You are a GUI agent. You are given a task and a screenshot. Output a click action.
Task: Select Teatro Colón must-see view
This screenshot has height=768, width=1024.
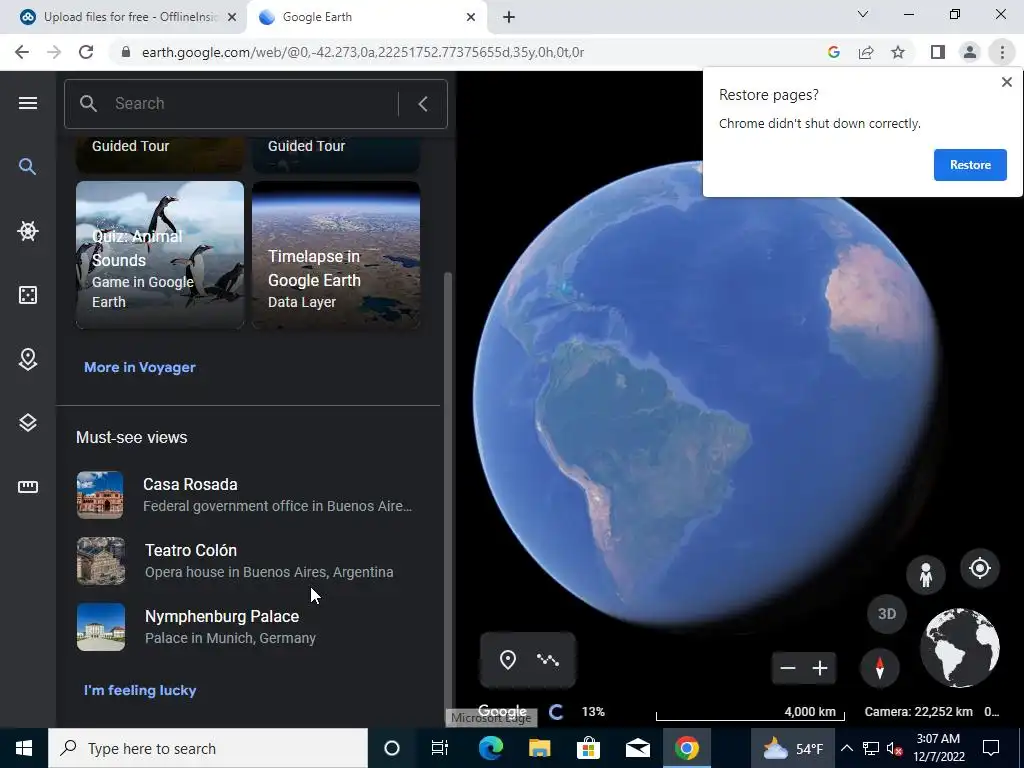(248, 560)
